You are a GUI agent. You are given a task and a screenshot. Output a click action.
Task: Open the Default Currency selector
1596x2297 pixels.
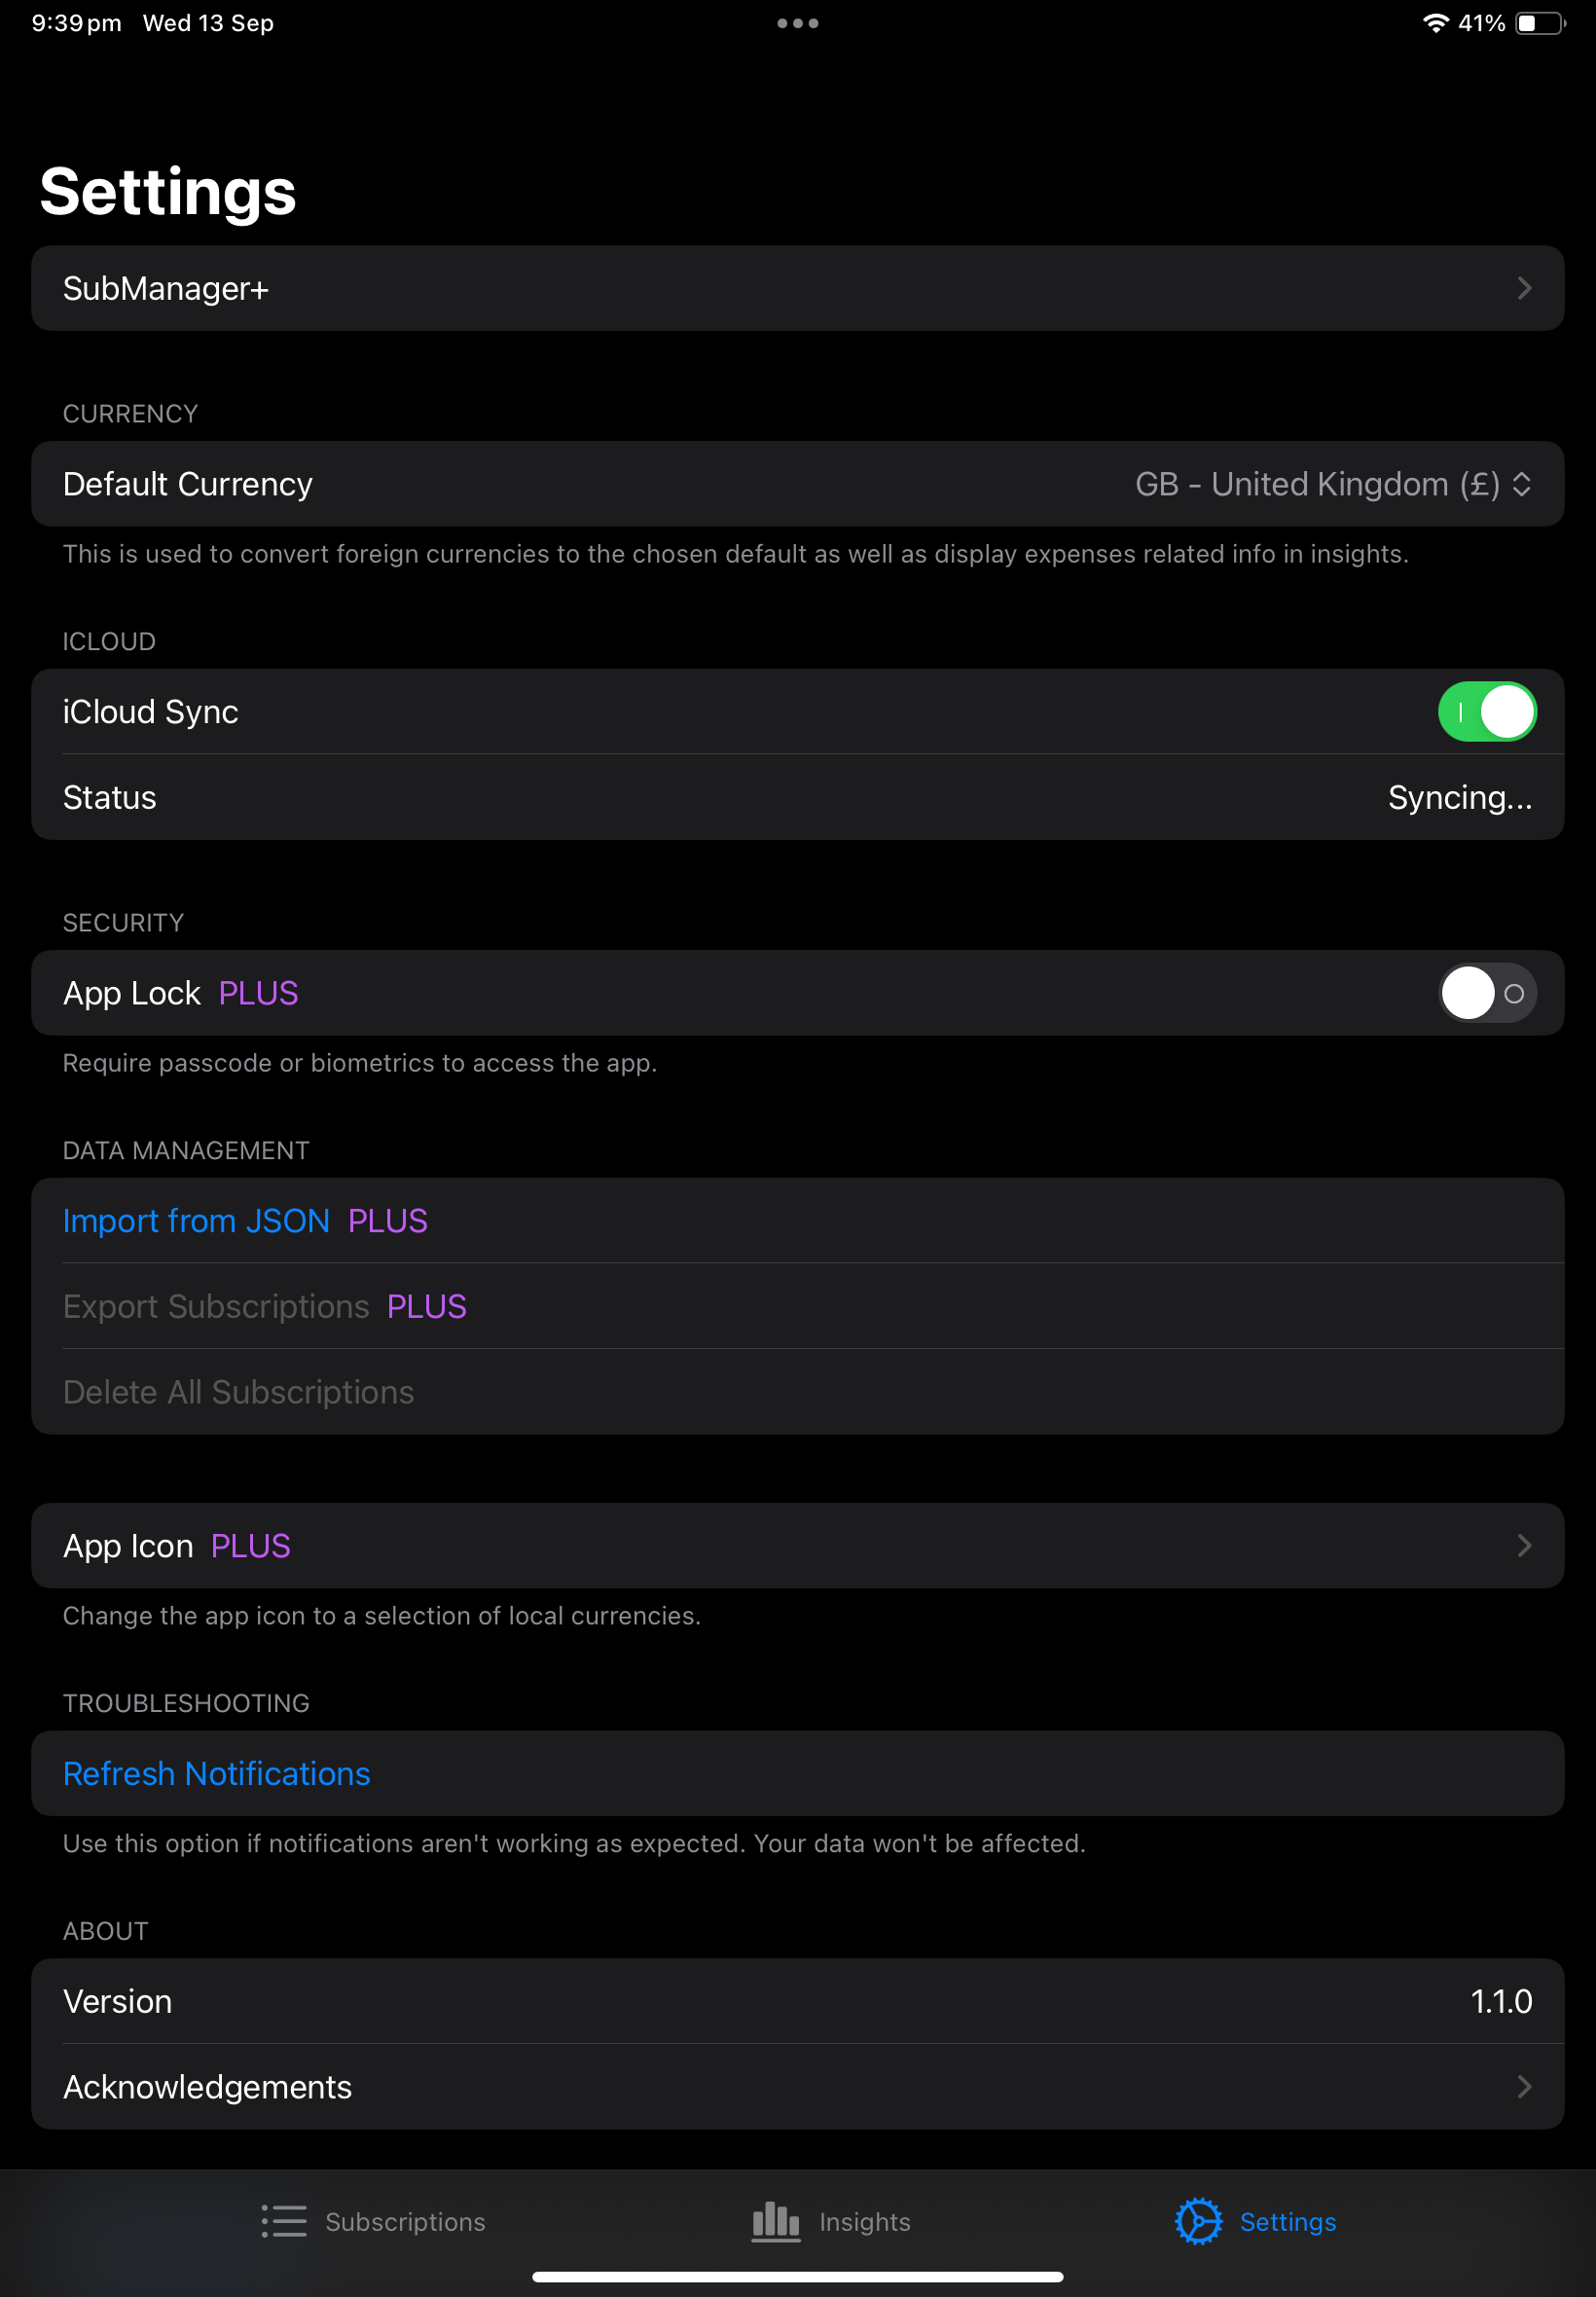[x=1331, y=484]
